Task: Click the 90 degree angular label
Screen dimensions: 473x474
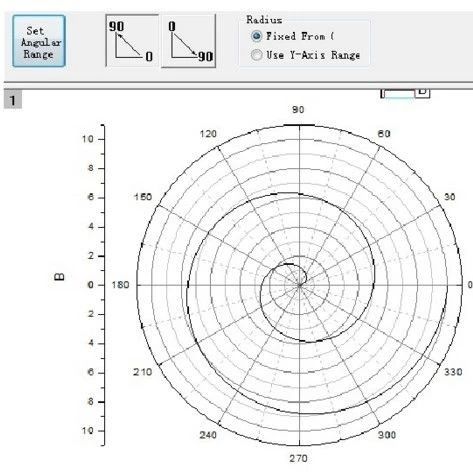Action: coord(298,110)
